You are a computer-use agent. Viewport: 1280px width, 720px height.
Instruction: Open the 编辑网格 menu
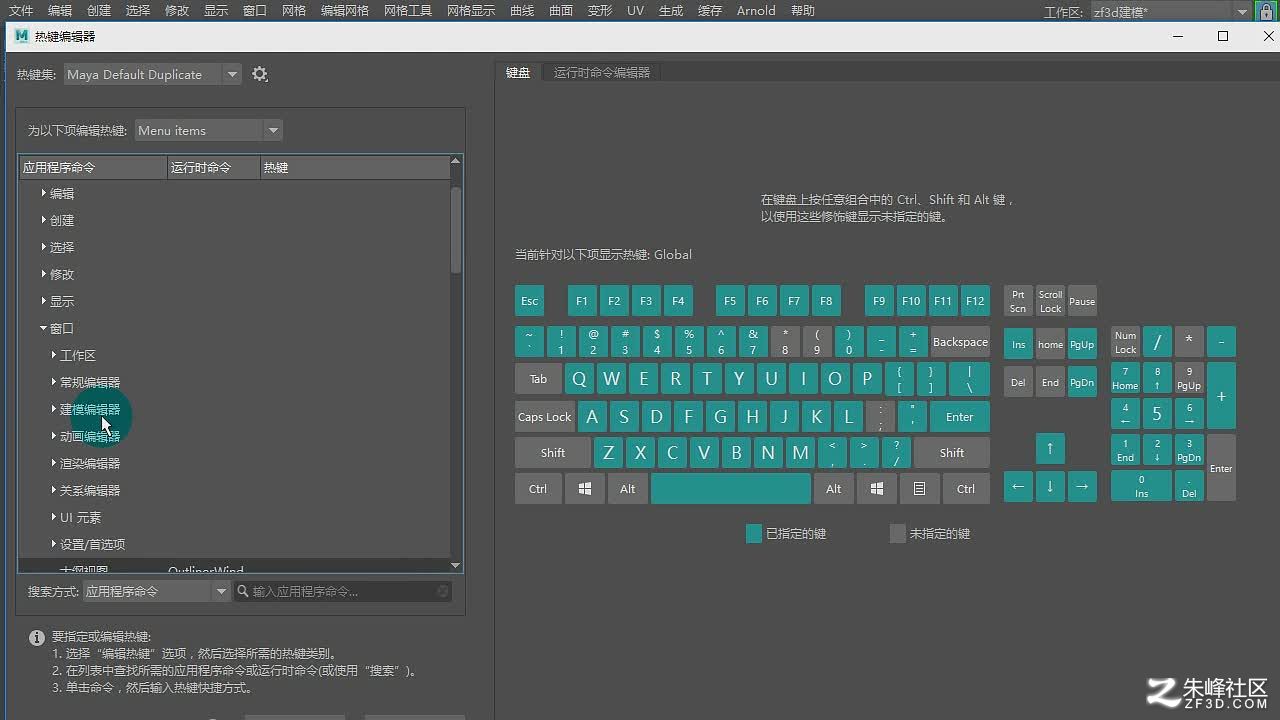click(345, 10)
